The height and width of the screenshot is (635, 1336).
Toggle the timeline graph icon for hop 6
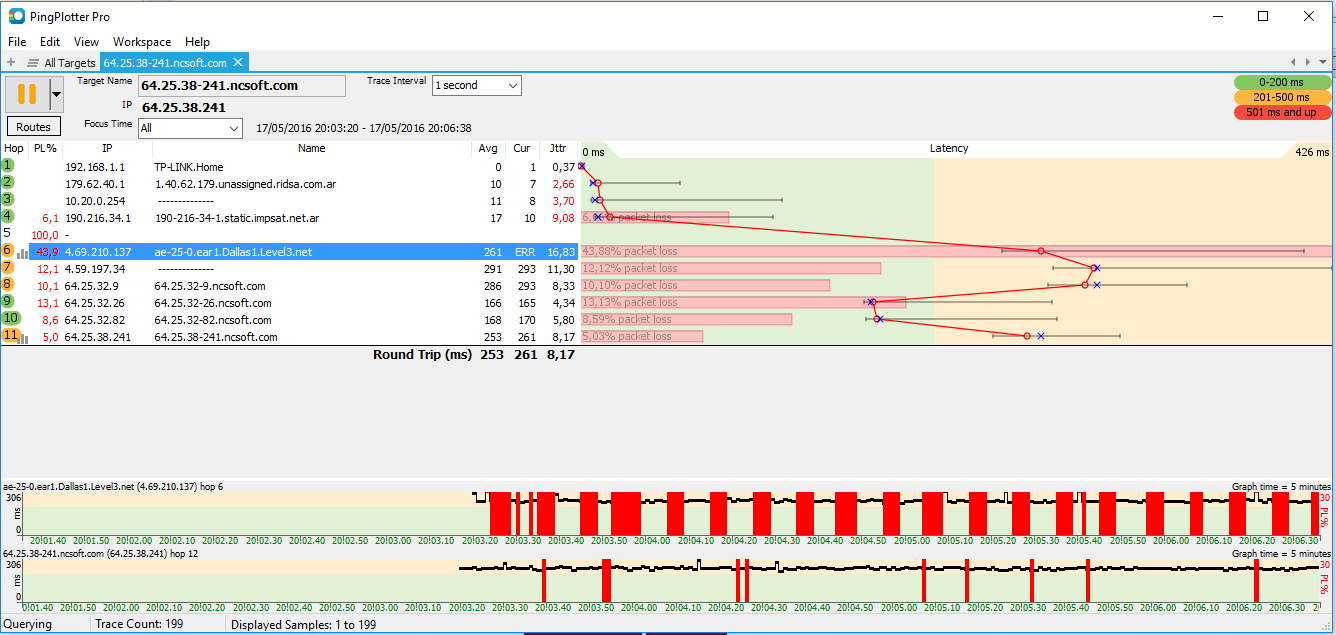(23, 253)
